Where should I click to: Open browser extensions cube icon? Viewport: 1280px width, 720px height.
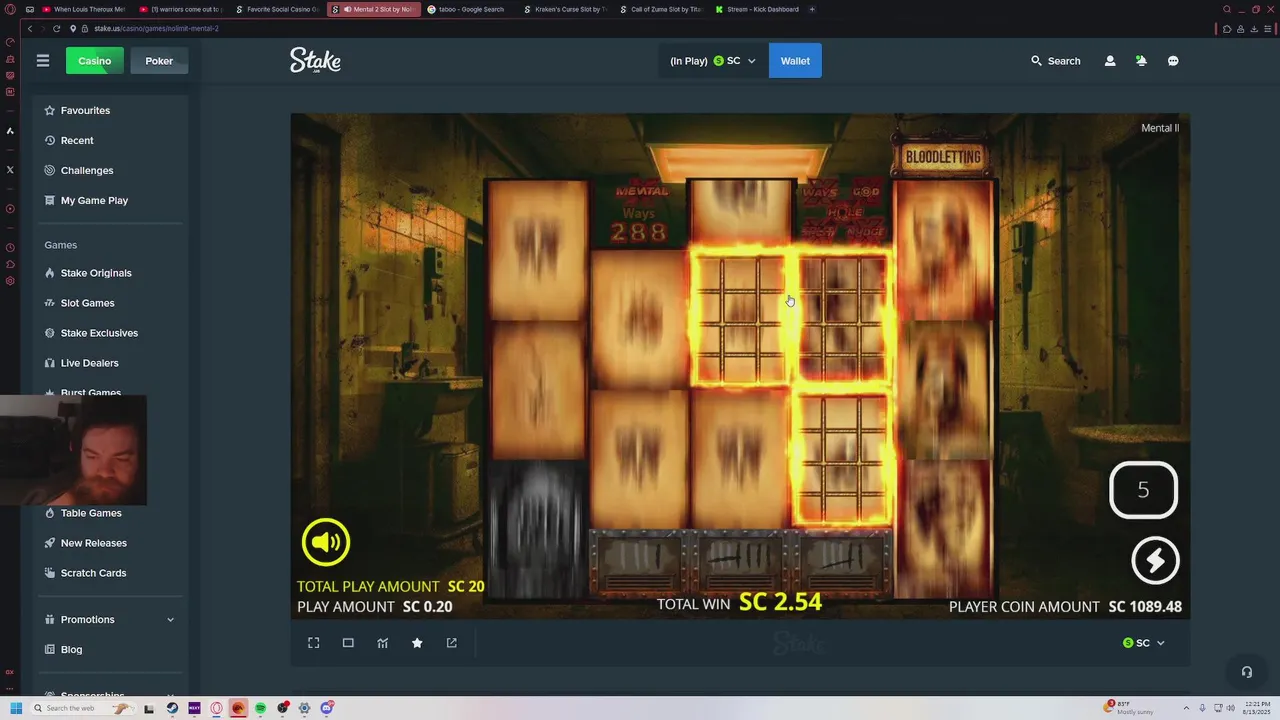(1227, 29)
